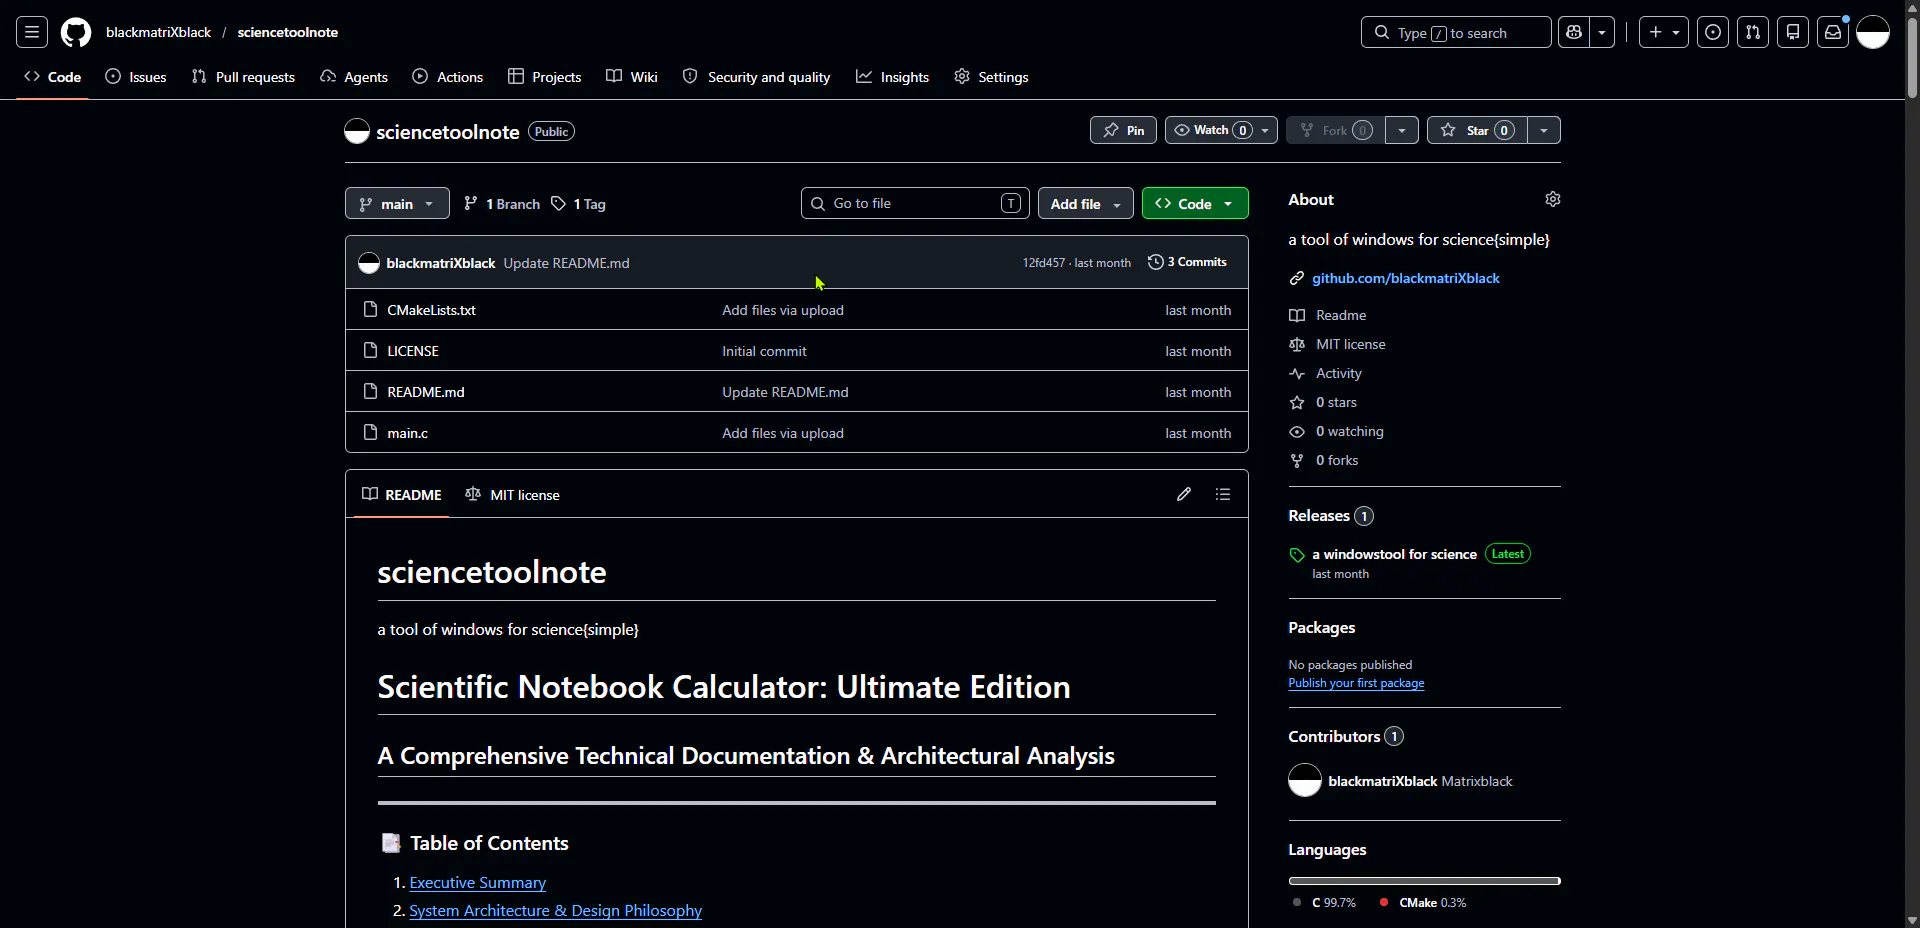Click the Fork button
The image size is (1920, 928).
(x=1336, y=130)
